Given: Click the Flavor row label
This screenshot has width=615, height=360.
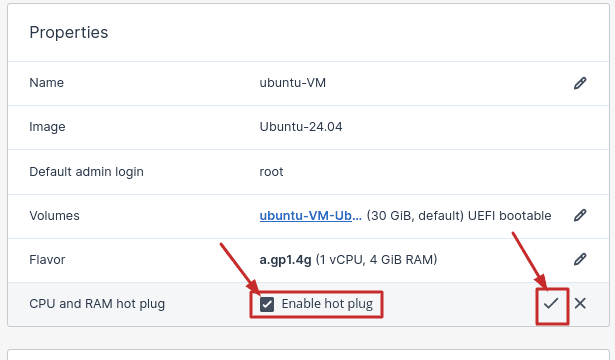Looking at the screenshot, I should [47, 260].
